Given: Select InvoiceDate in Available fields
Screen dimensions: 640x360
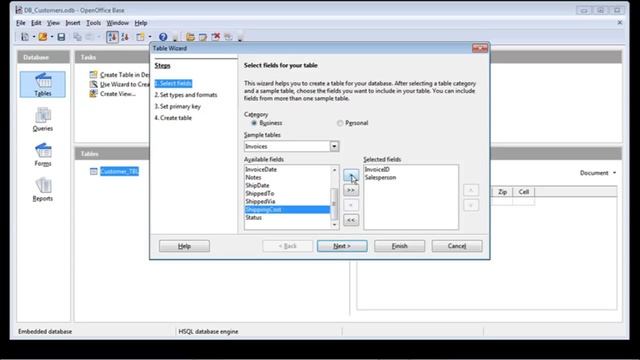Looking at the screenshot, I should pos(287,169).
